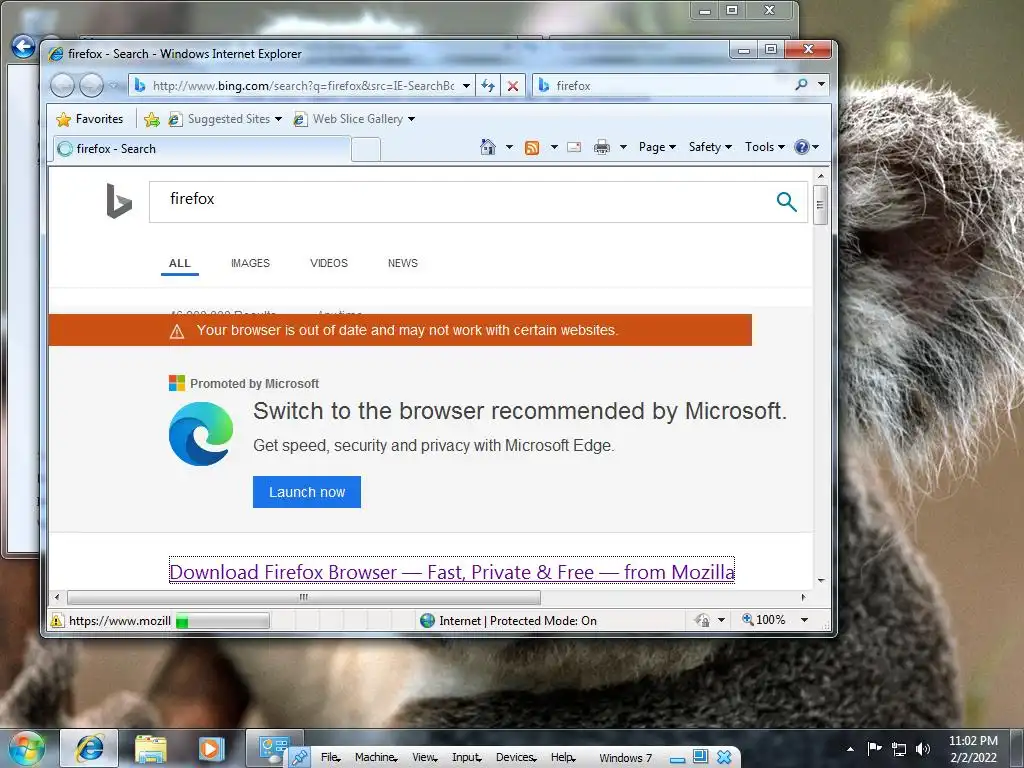Click the Refresh page icon
This screenshot has width=1024, height=768.
[488, 86]
